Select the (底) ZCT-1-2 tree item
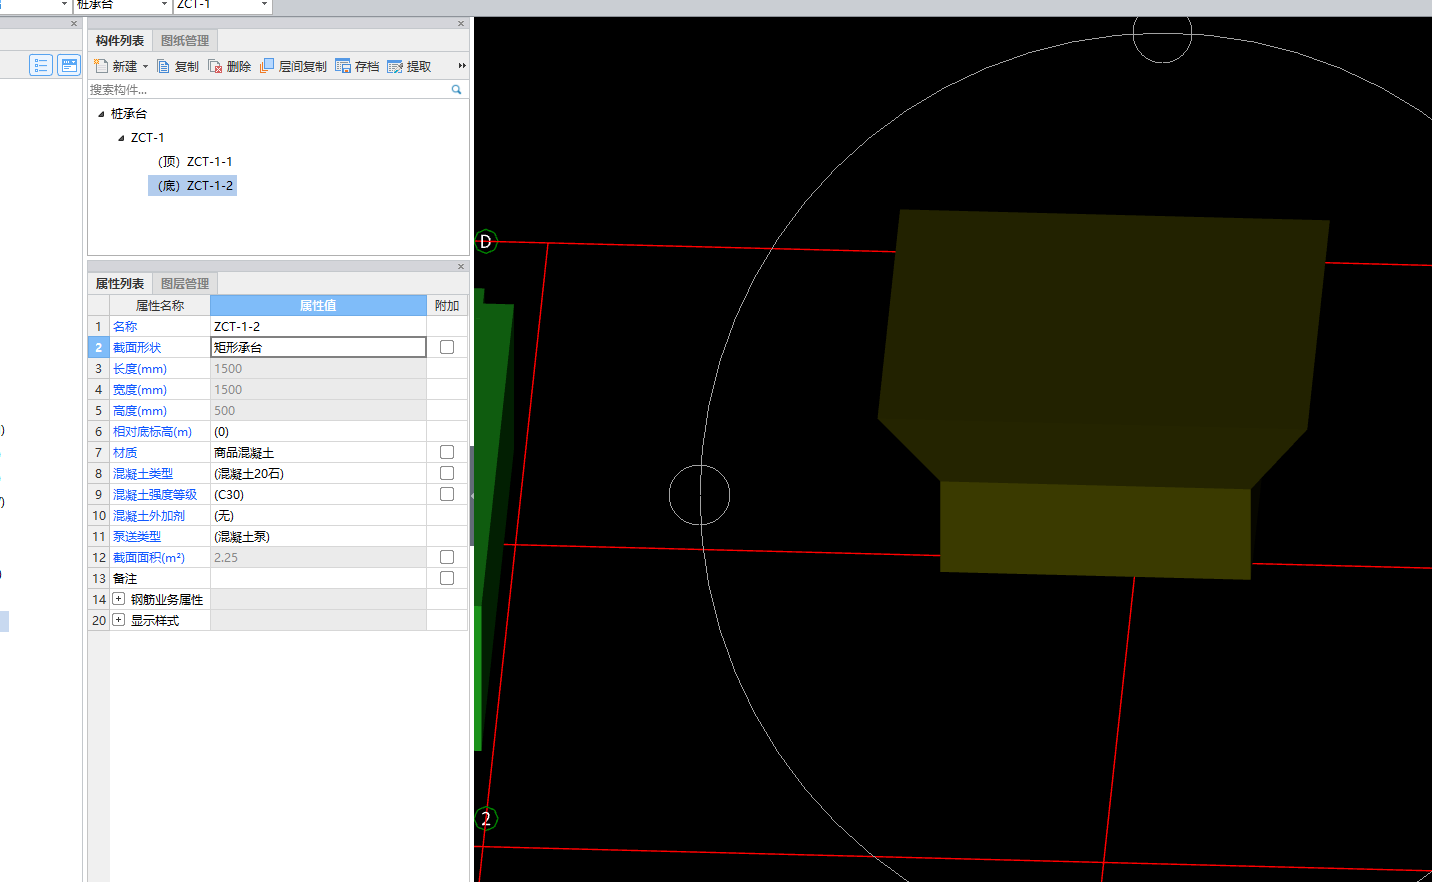 193,186
